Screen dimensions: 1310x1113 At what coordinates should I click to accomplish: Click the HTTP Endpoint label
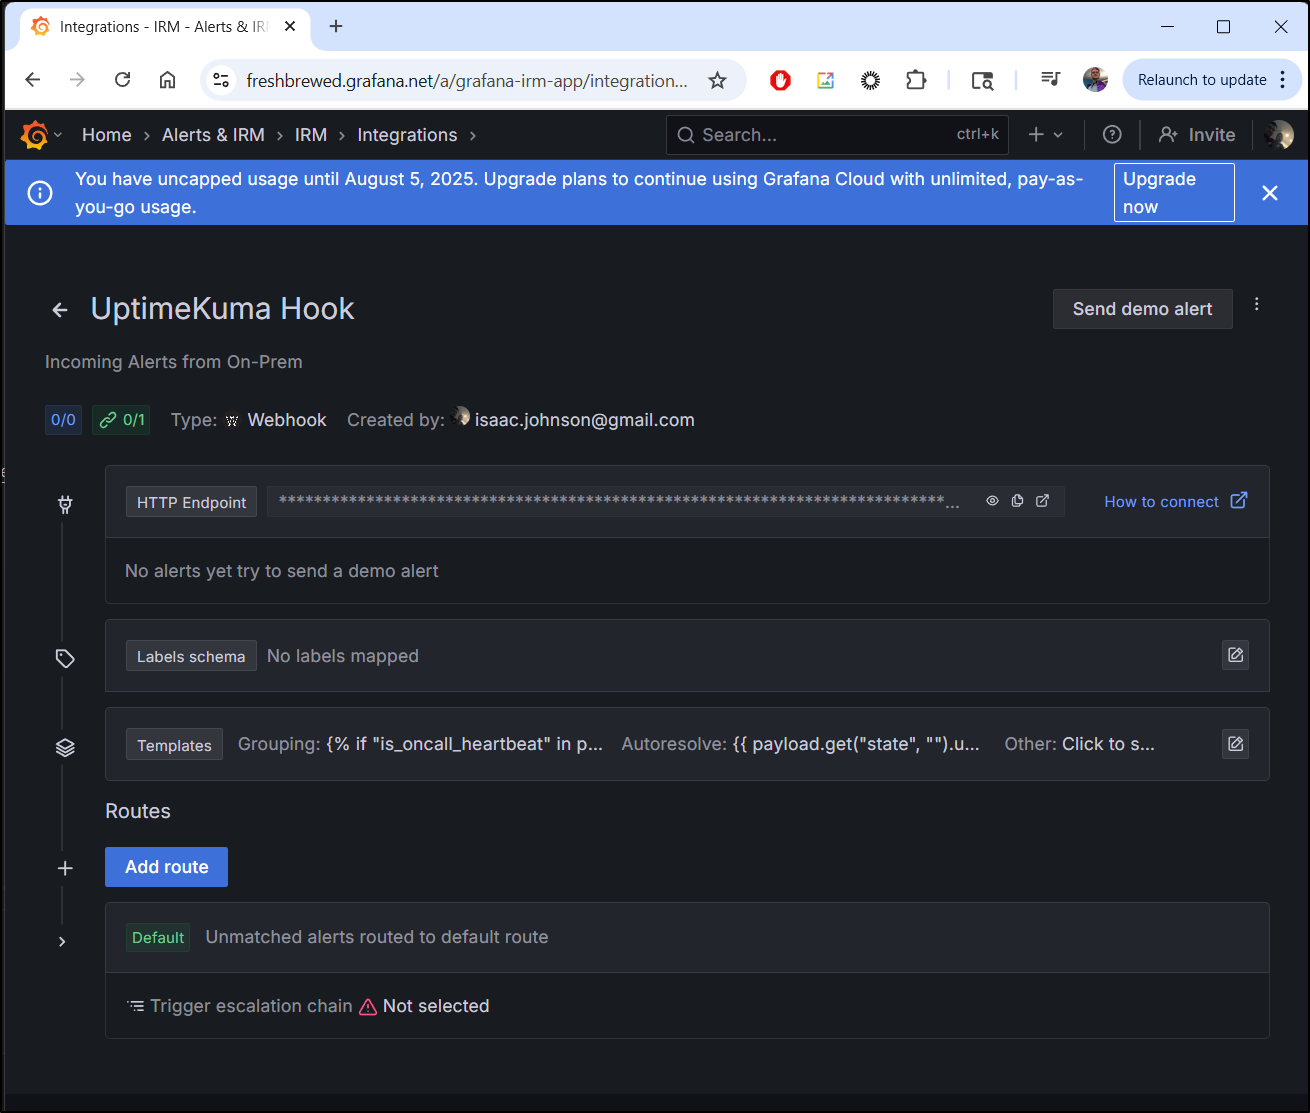click(x=191, y=502)
